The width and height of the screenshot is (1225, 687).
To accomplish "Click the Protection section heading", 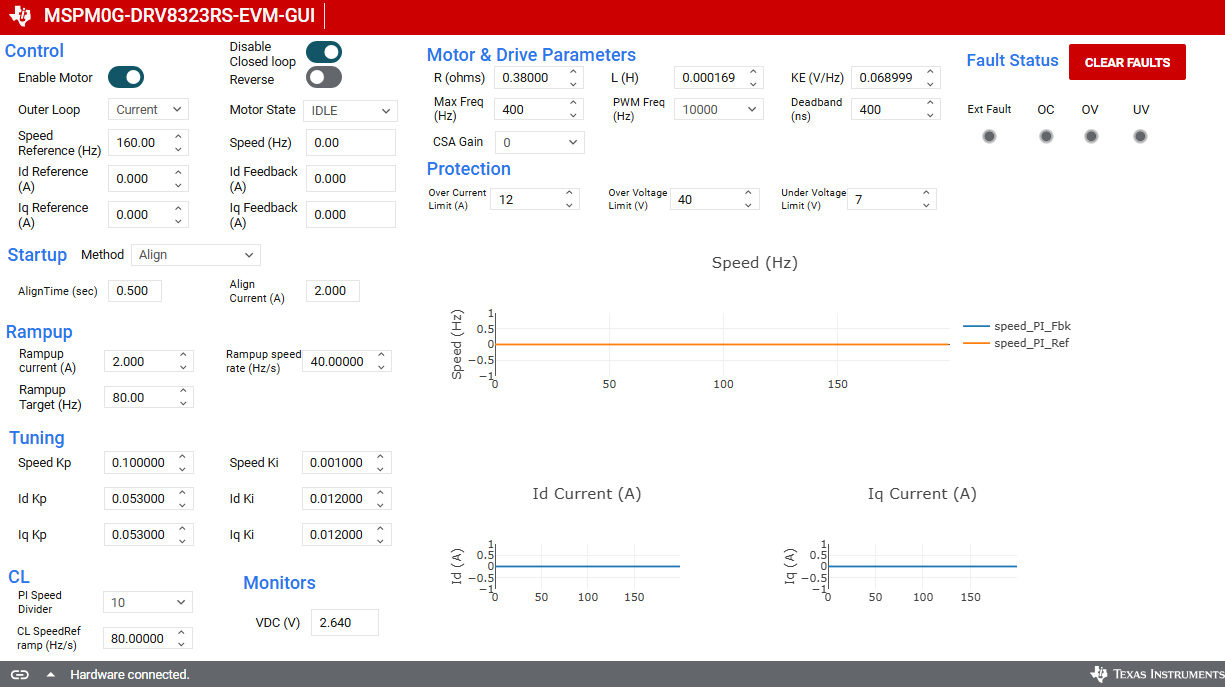I will (x=469, y=169).
